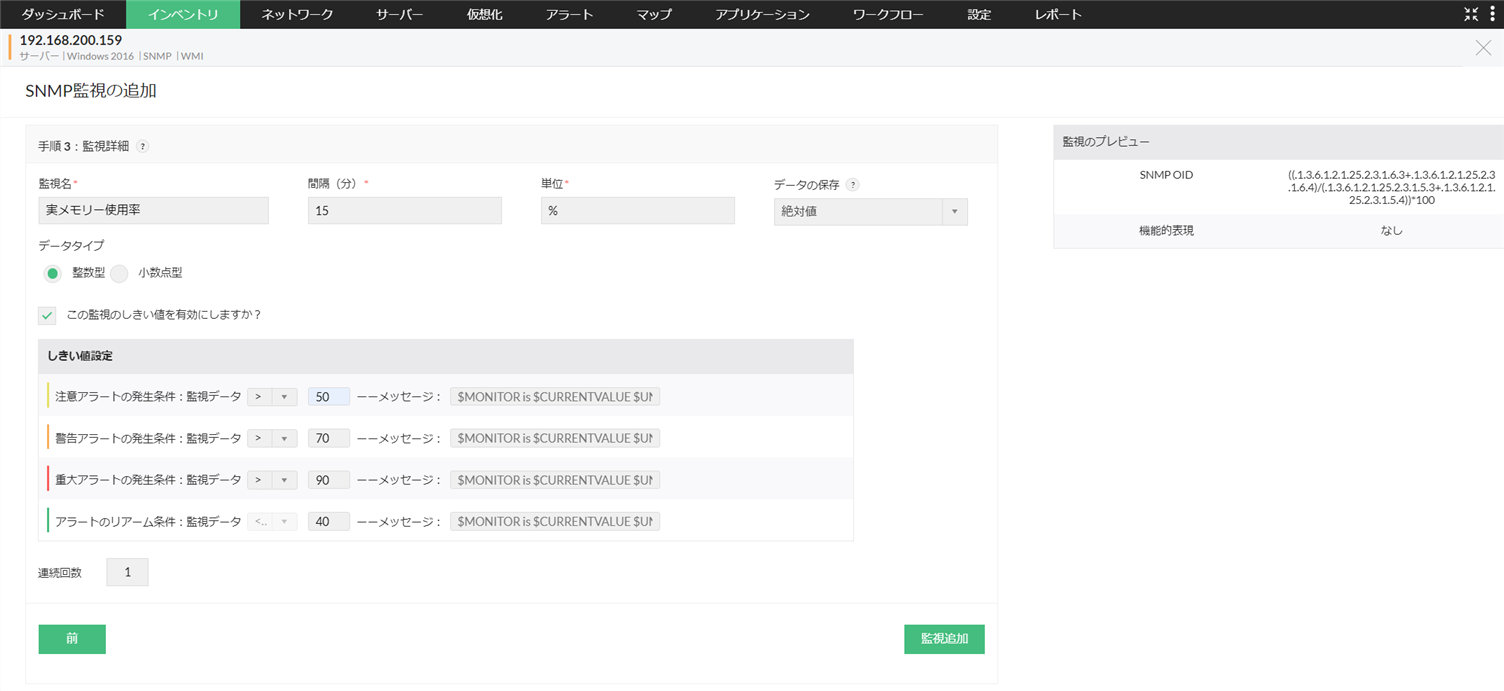Go to the レポート tab
Image resolution: width=1504 pixels, height=691 pixels.
[x=1058, y=14]
